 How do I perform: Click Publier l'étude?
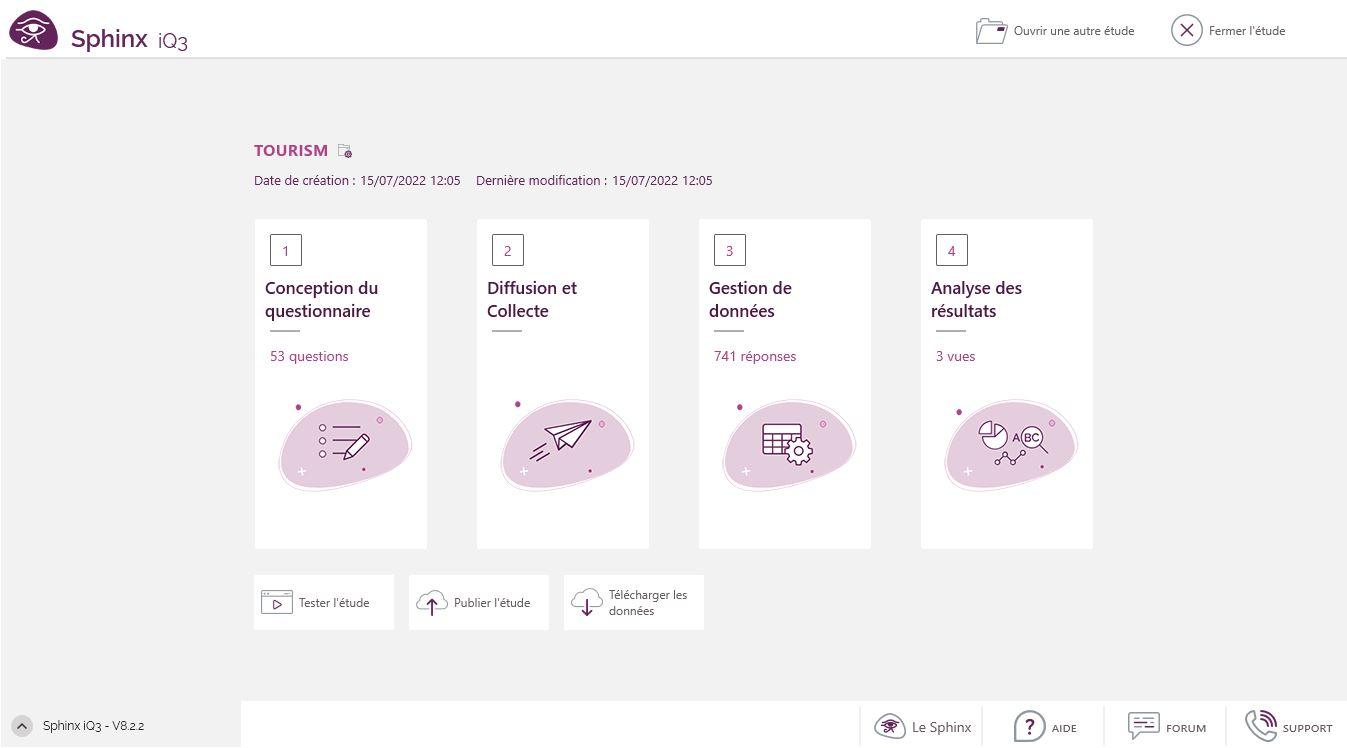click(x=478, y=602)
